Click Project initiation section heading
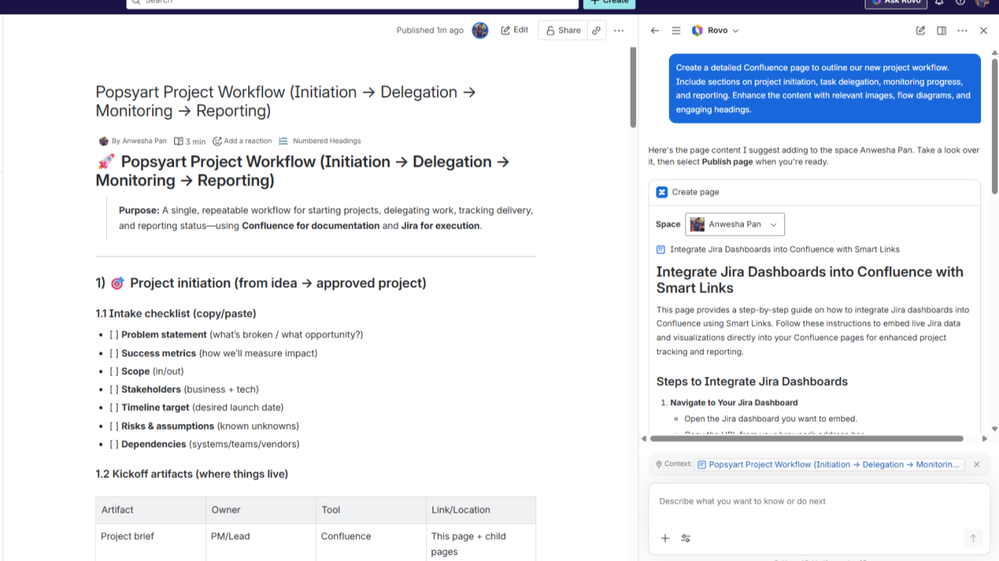 tap(261, 283)
